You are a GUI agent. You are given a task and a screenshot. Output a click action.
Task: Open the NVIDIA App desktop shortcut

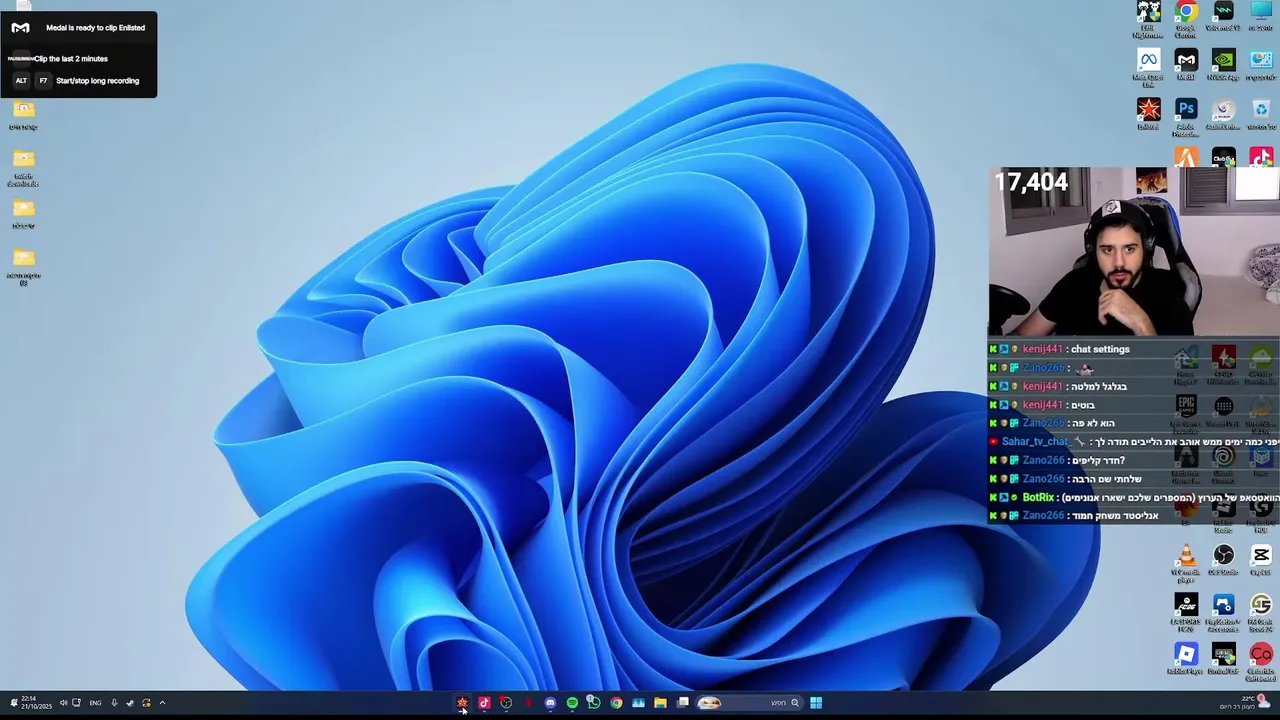[x=1224, y=65]
